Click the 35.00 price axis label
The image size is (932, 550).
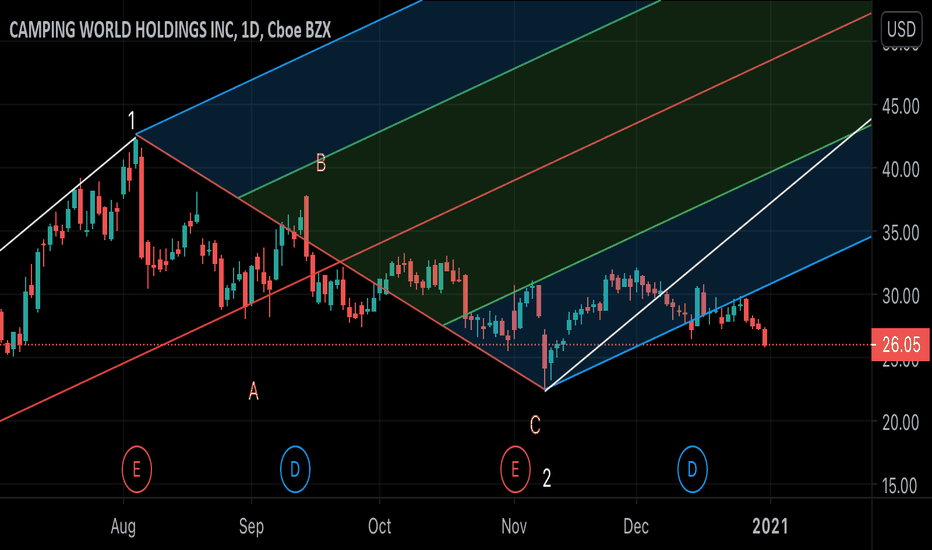(x=900, y=232)
